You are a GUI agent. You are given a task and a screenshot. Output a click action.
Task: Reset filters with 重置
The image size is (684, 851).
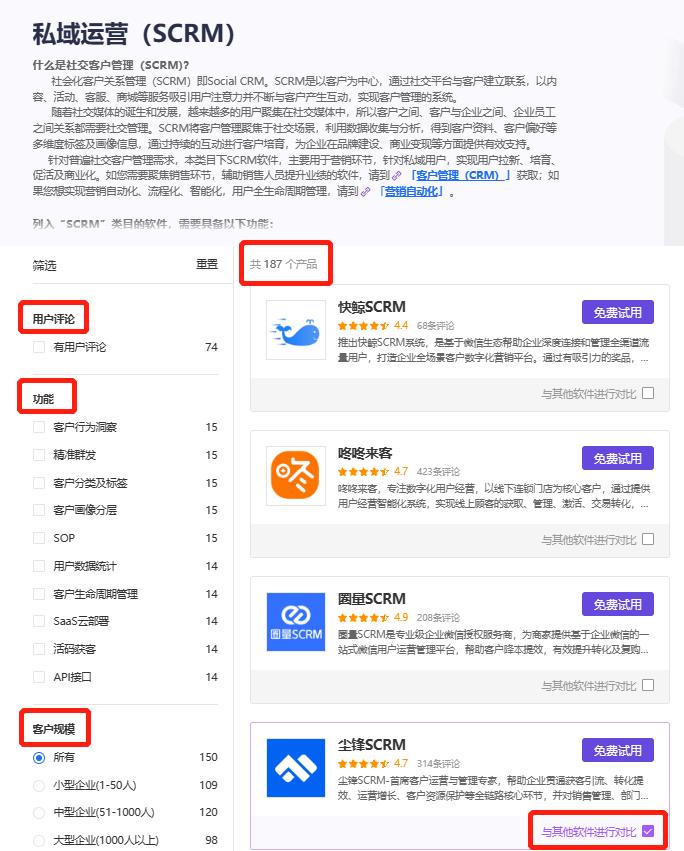(x=207, y=264)
